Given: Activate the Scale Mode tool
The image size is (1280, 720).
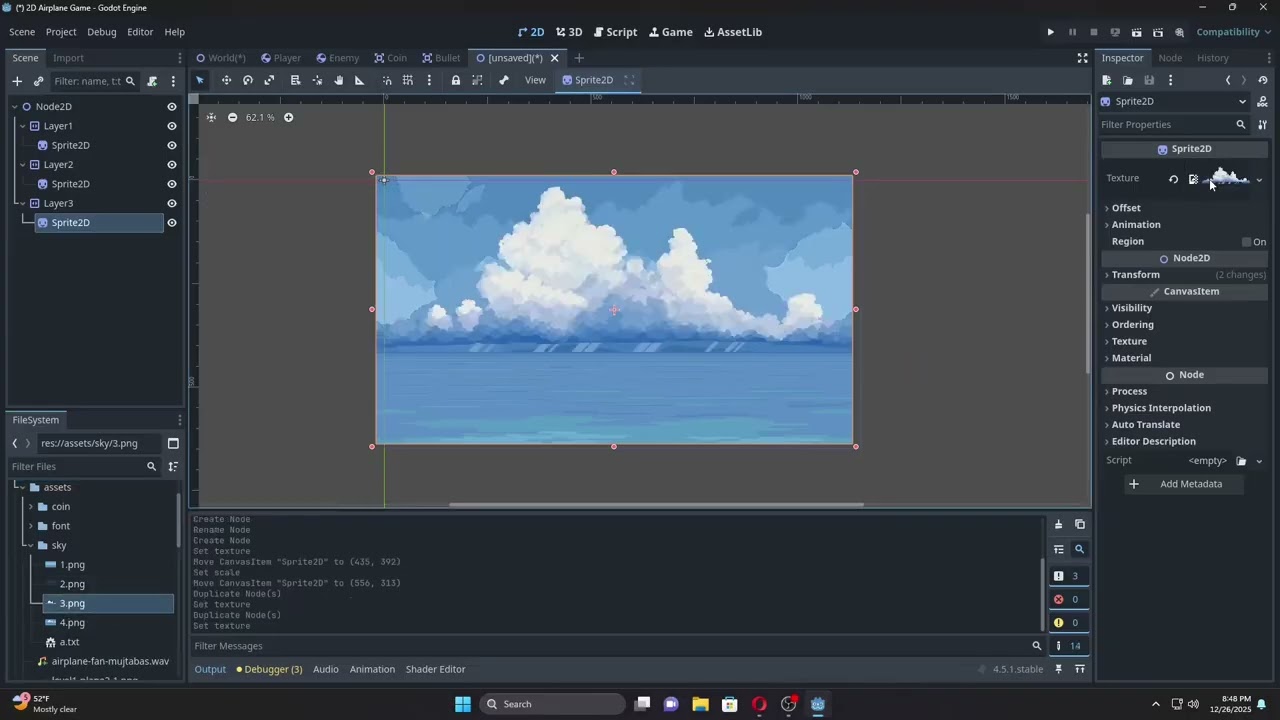Looking at the screenshot, I should [269, 80].
